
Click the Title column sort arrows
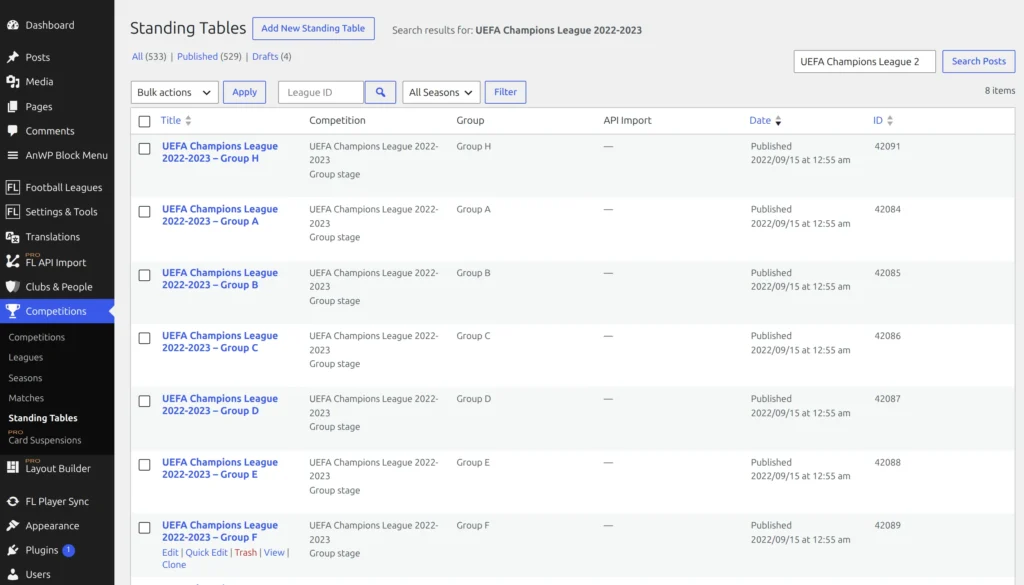pos(188,120)
